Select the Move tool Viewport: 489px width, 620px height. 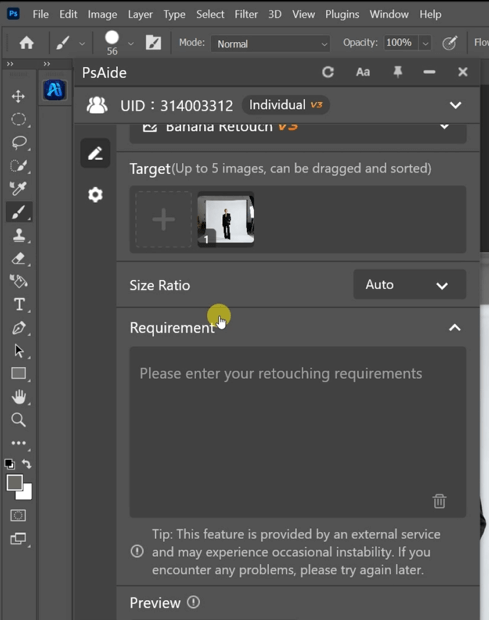18,96
